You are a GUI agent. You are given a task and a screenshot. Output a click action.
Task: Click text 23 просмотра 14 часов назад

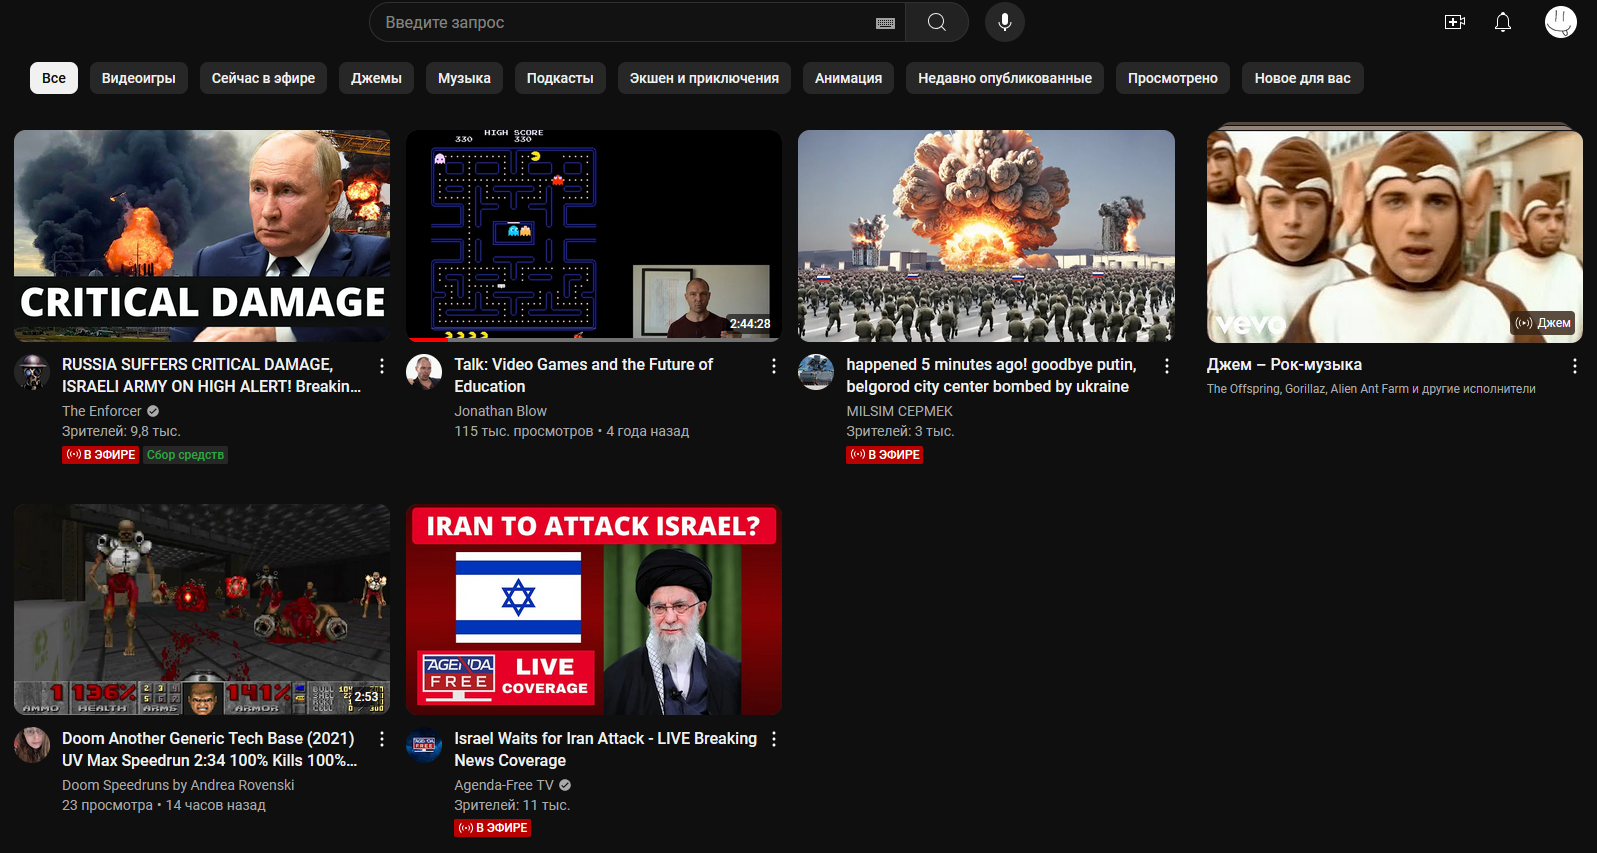point(164,805)
